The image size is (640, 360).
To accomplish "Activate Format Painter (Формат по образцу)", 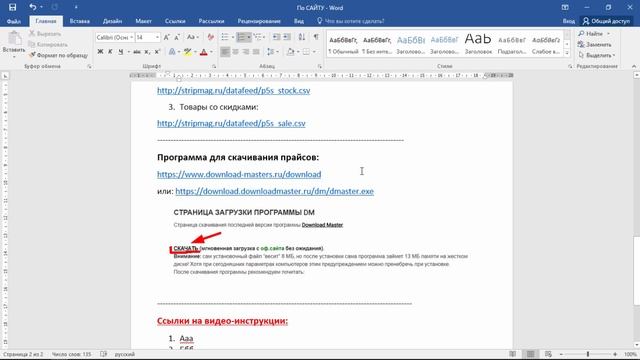I will (58, 55).
